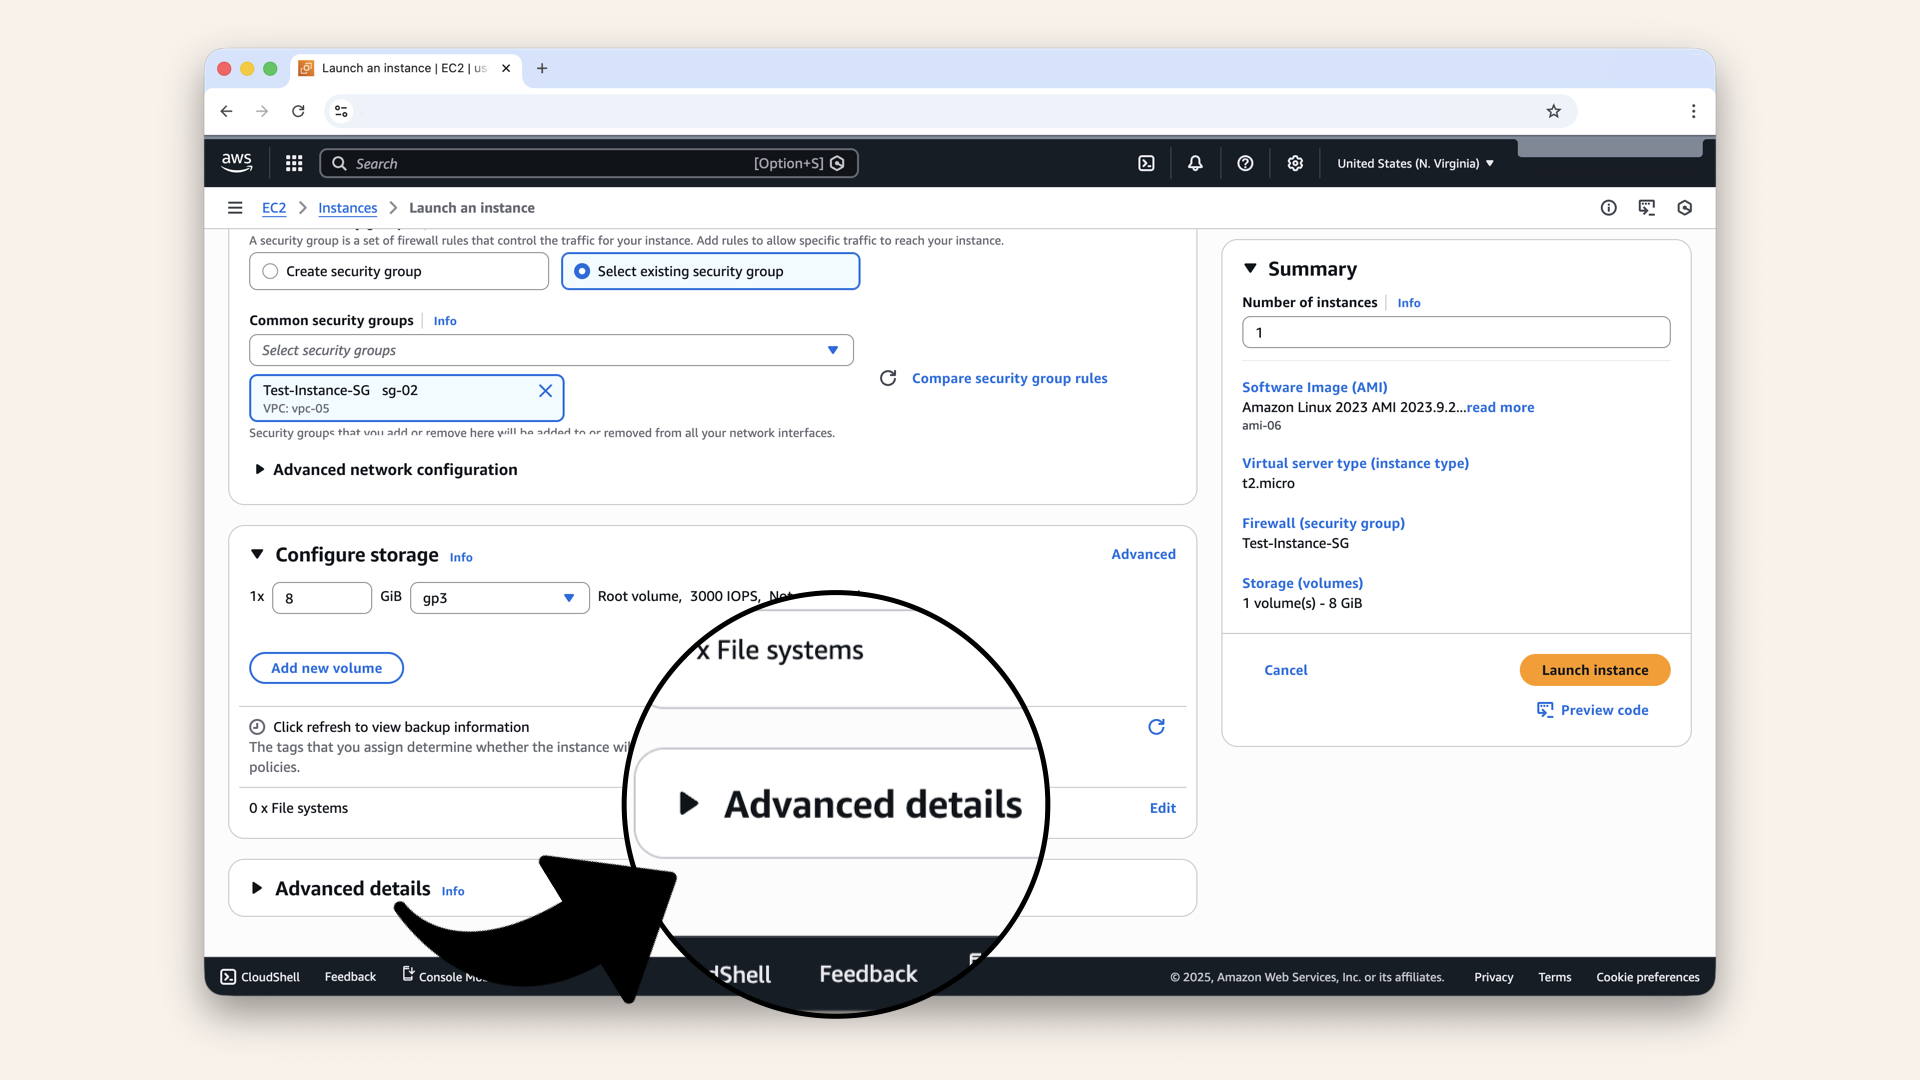Click the Preview code icon
Screen dimensions: 1920x1080
point(1544,710)
